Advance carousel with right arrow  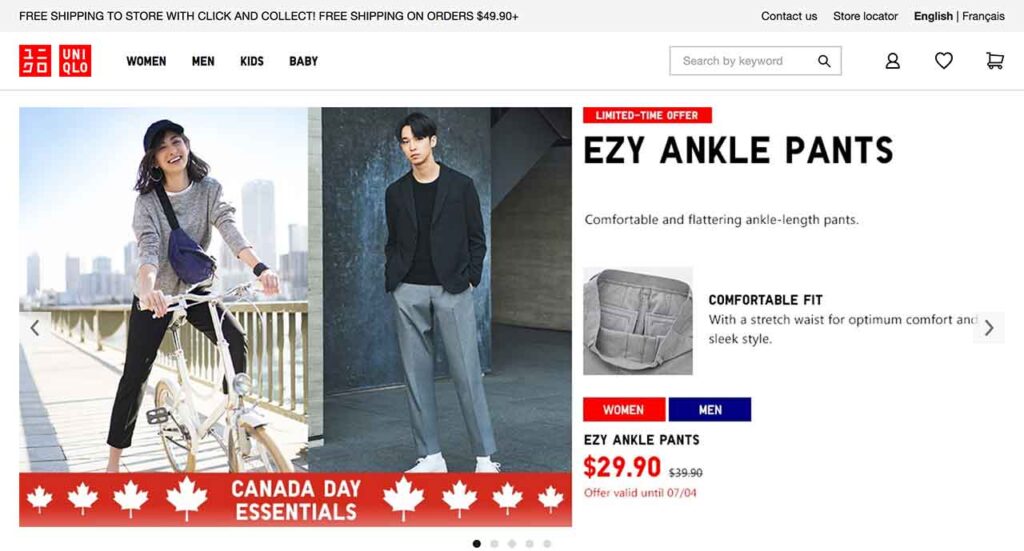pyautogui.click(x=988, y=328)
